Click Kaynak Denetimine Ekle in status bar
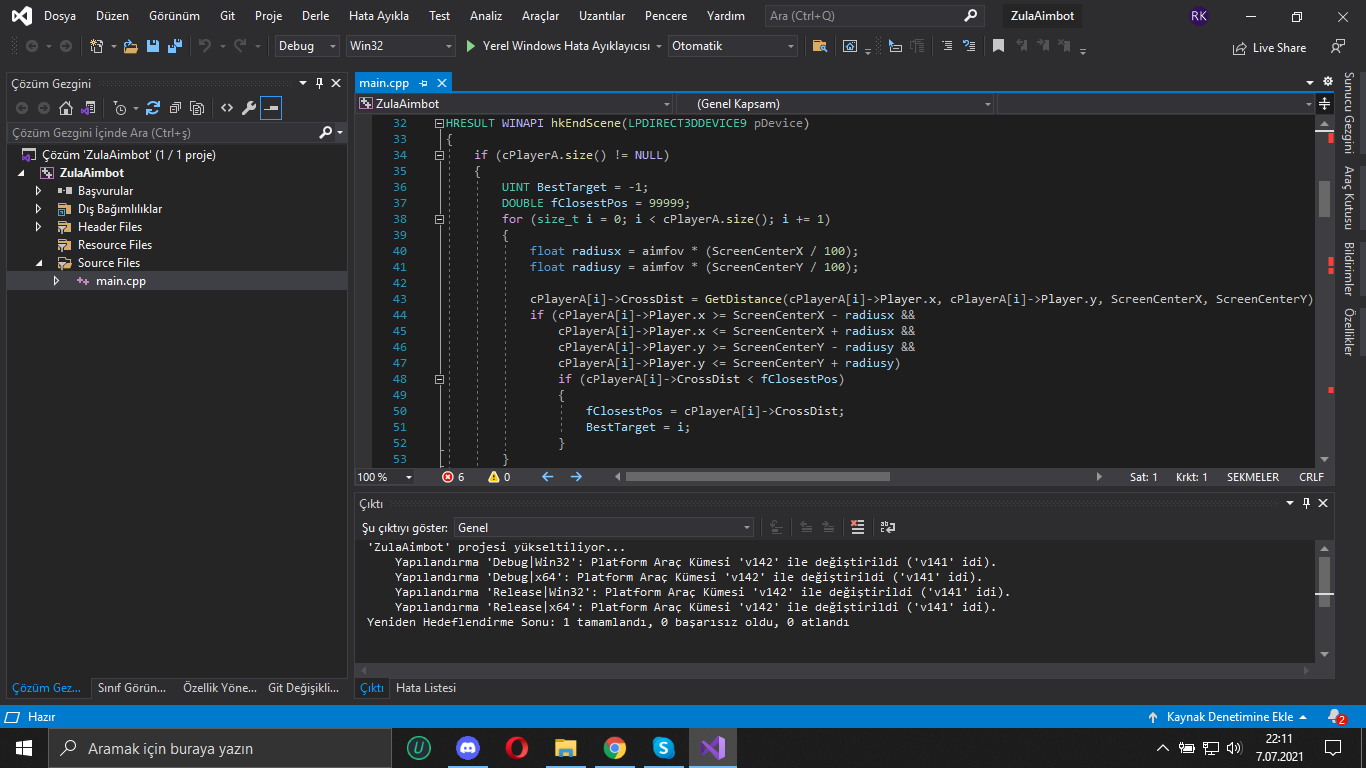This screenshot has width=1366, height=768. coord(1228,717)
